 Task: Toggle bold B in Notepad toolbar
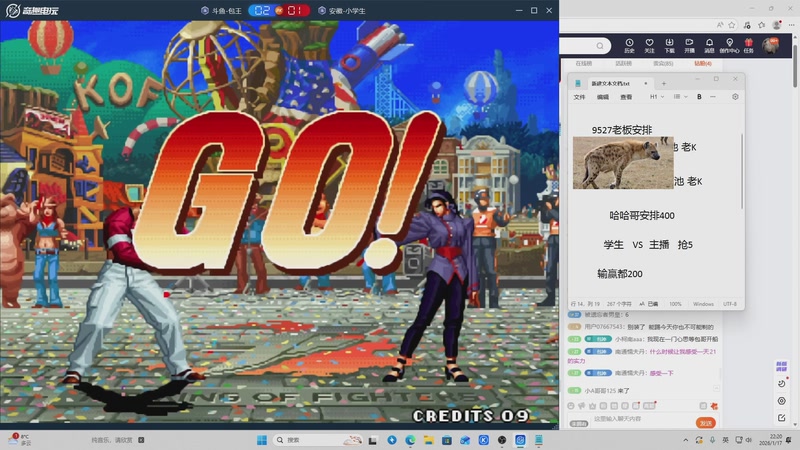pos(699,96)
